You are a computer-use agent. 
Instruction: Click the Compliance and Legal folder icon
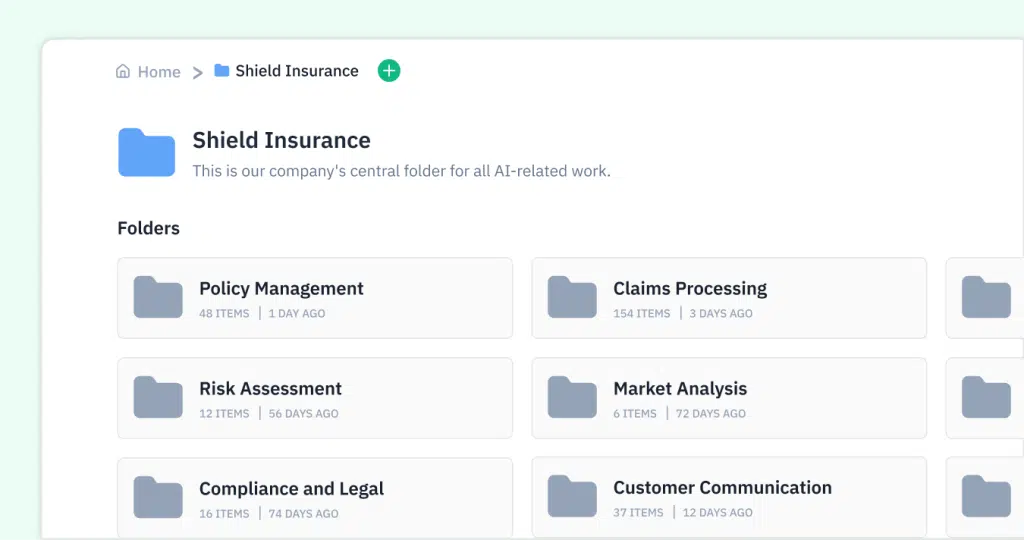[158, 497]
